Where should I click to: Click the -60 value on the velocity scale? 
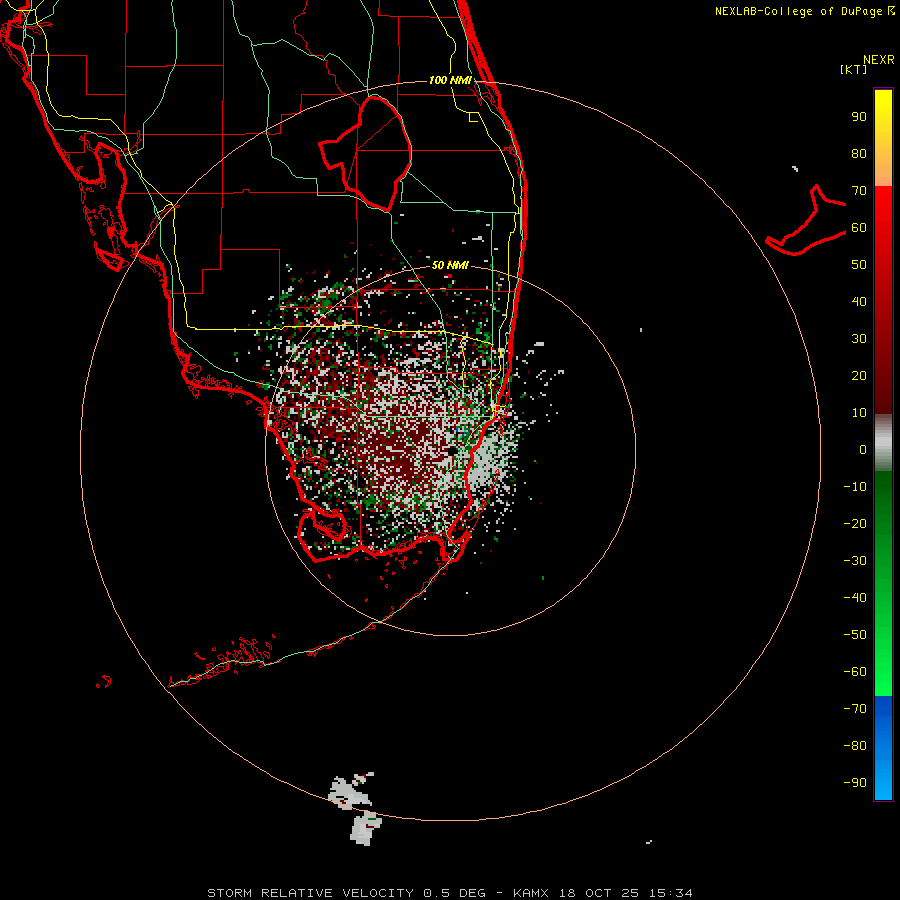coord(855,672)
